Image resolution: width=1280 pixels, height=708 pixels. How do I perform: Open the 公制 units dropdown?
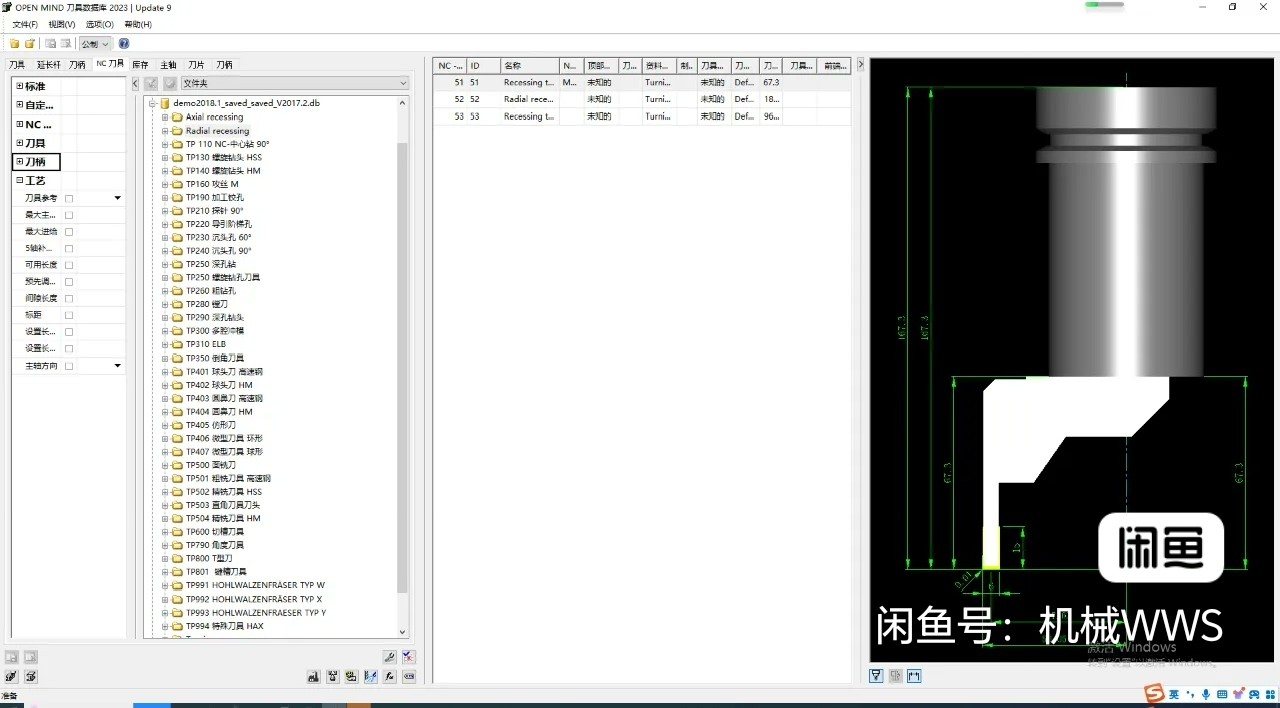[x=94, y=43]
